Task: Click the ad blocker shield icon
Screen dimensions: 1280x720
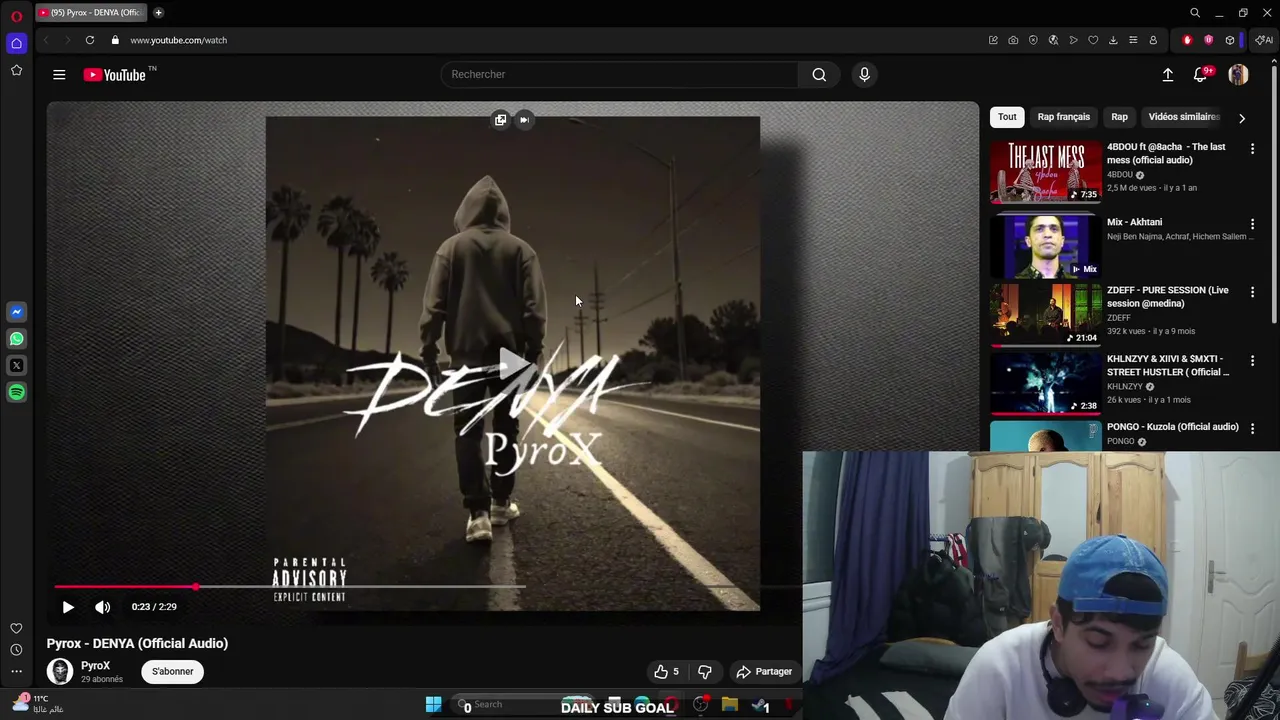Action: [x=1033, y=40]
